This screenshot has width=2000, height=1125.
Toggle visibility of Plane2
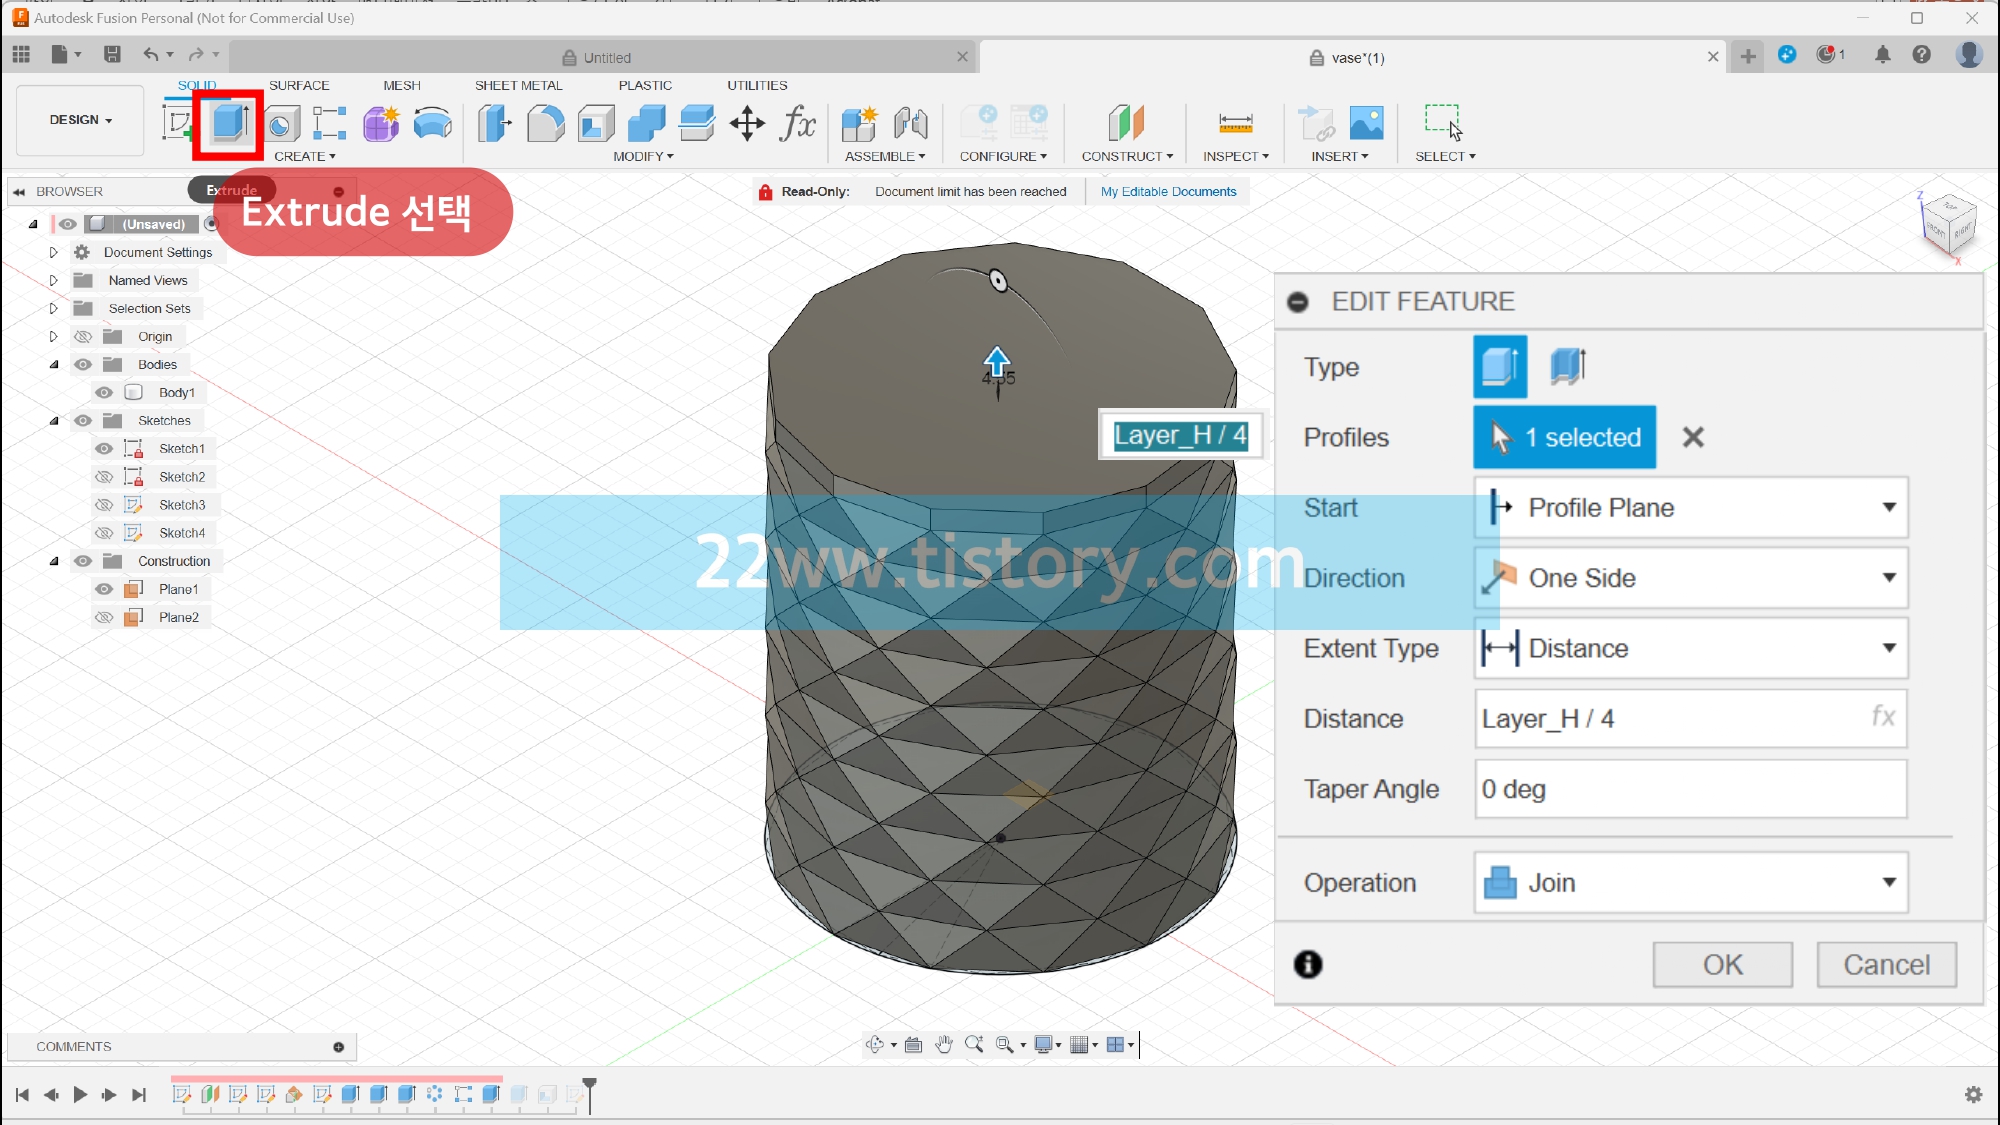coord(104,618)
